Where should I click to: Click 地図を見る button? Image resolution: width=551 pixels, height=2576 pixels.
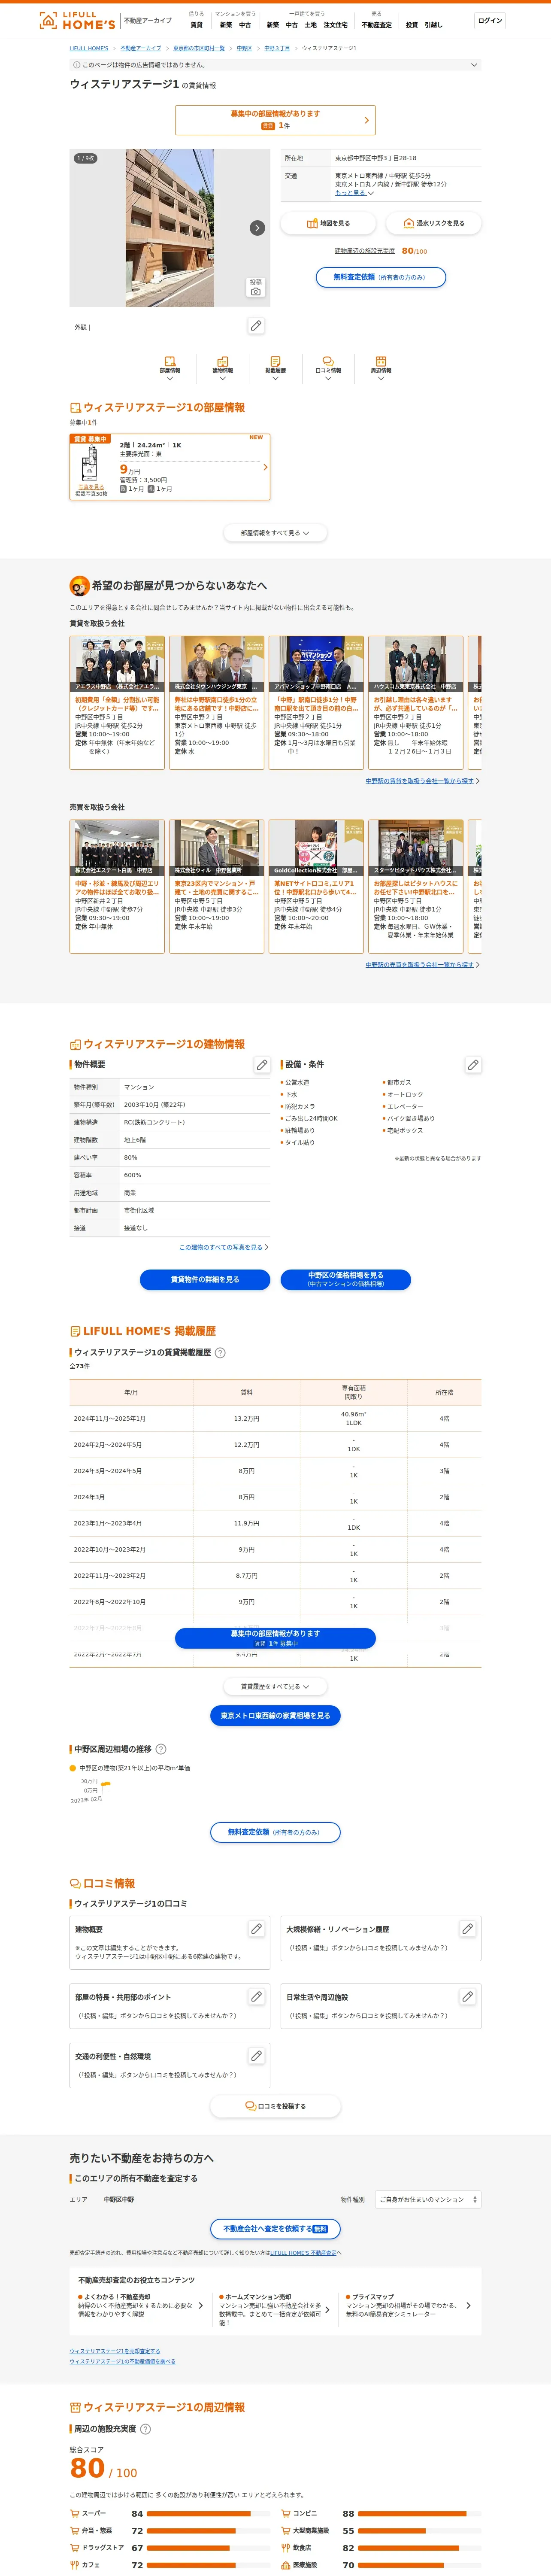coord(328,223)
